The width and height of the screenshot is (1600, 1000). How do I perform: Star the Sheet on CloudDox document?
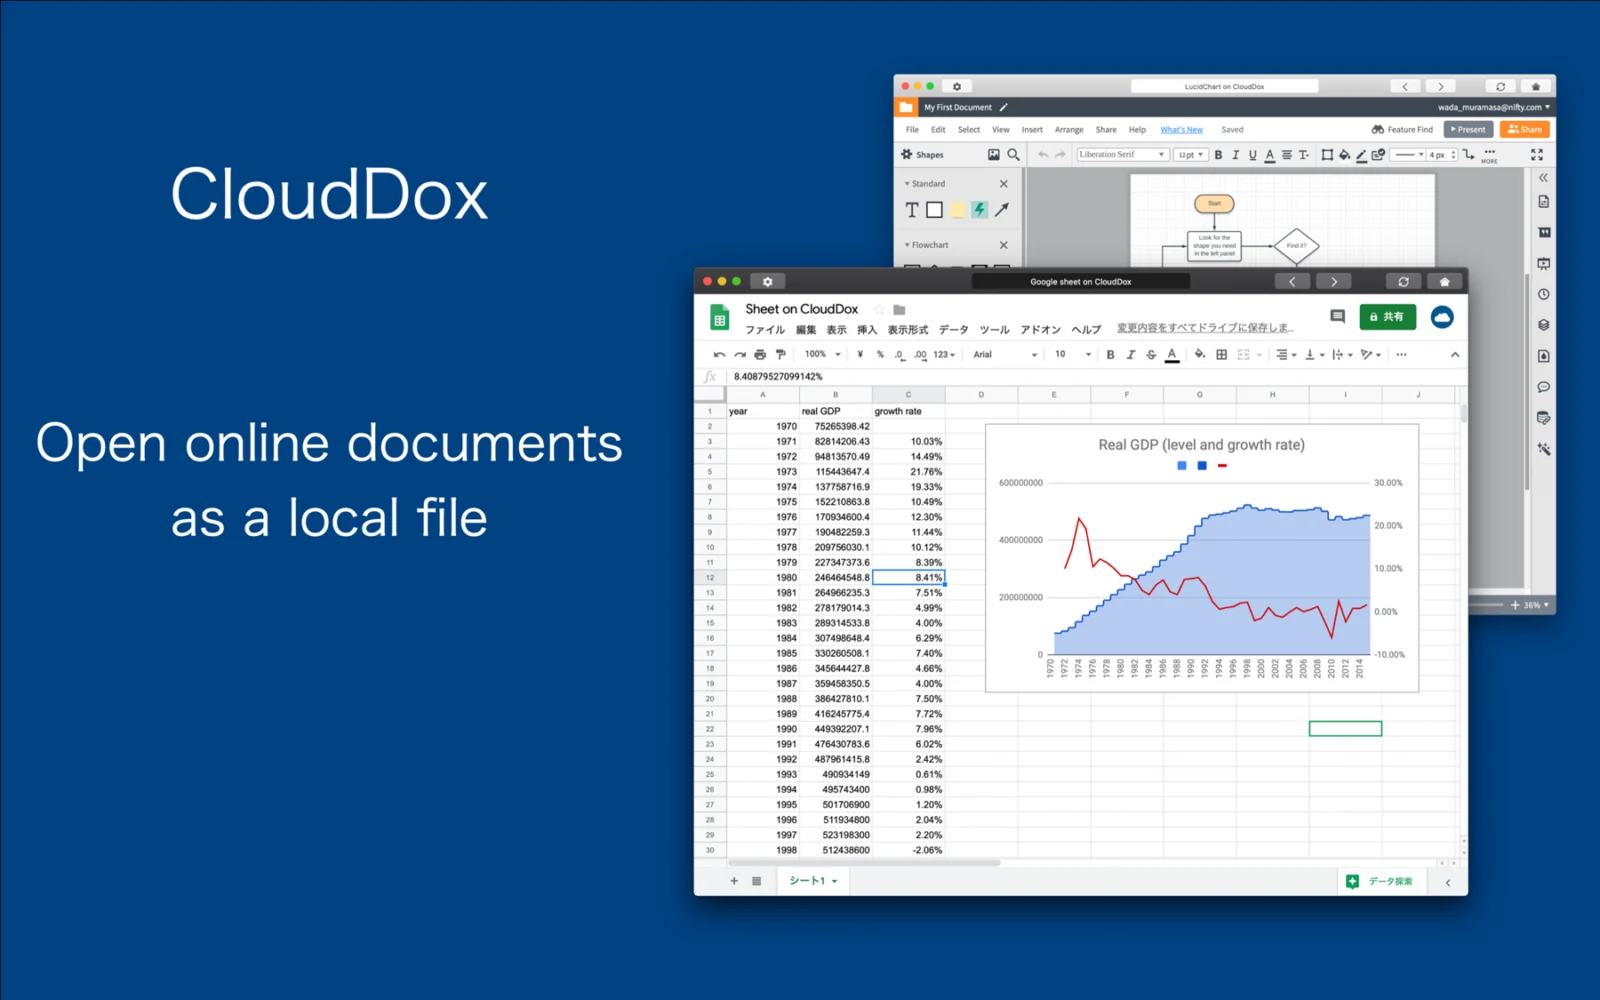pos(879,310)
